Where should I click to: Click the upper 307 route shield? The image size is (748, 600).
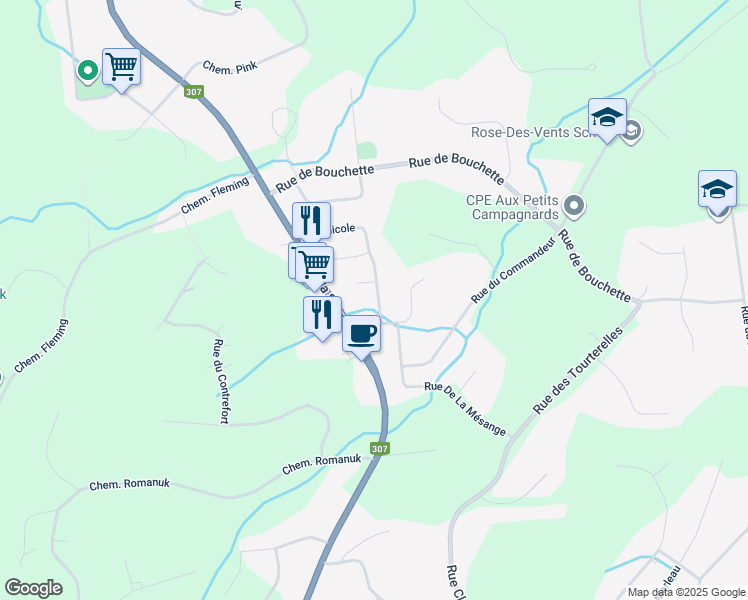pyautogui.click(x=194, y=92)
